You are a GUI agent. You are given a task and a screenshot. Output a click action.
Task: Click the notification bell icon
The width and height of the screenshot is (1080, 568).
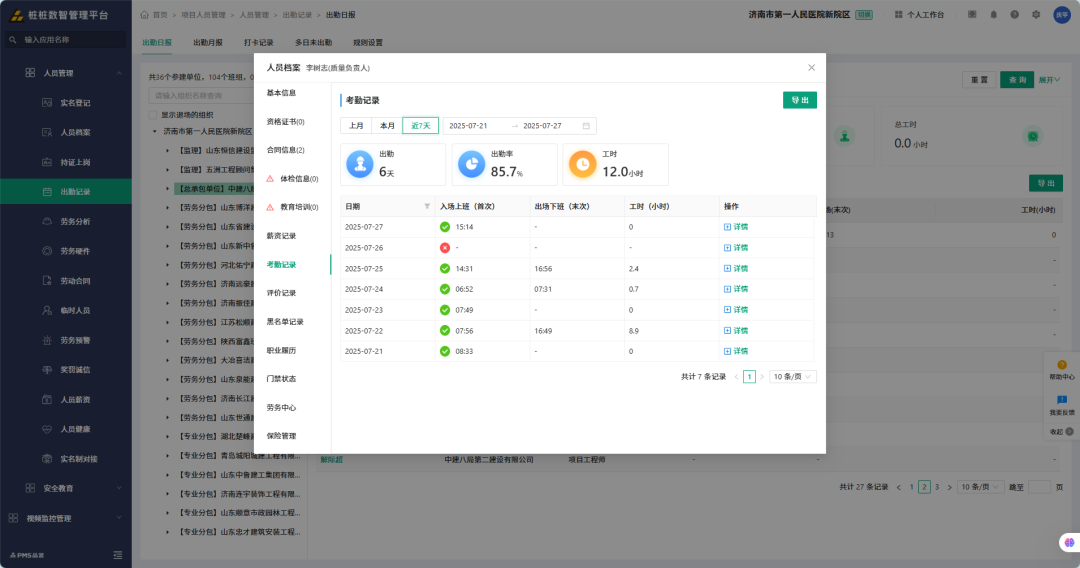993,14
